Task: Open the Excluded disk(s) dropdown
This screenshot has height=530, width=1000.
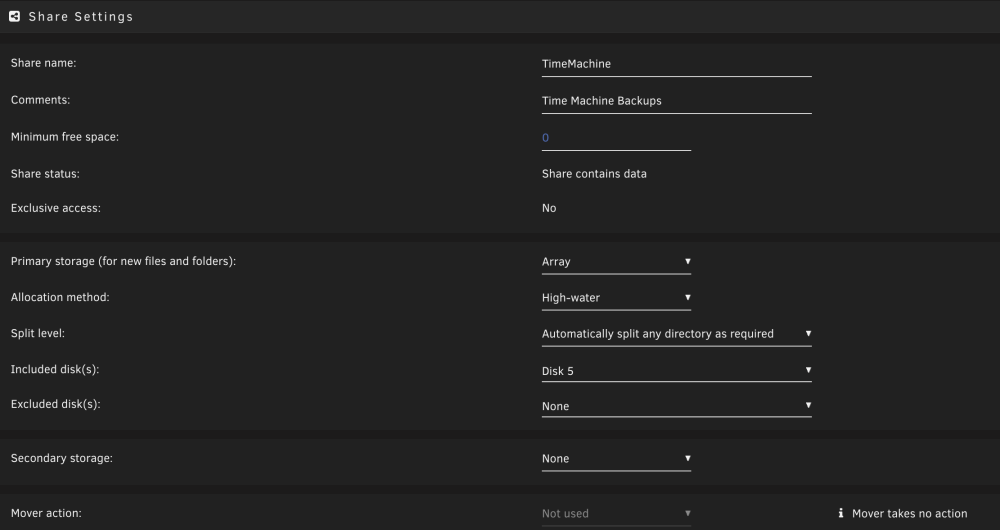Action: click(676, 406)
